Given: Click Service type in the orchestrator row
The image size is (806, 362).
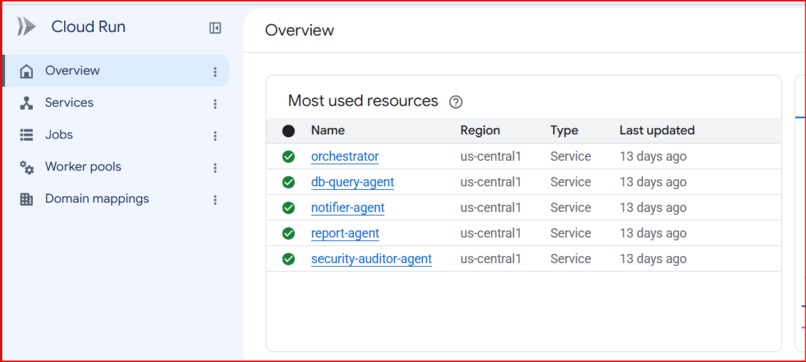Looking at the screenshot, I should pos(571,156).
